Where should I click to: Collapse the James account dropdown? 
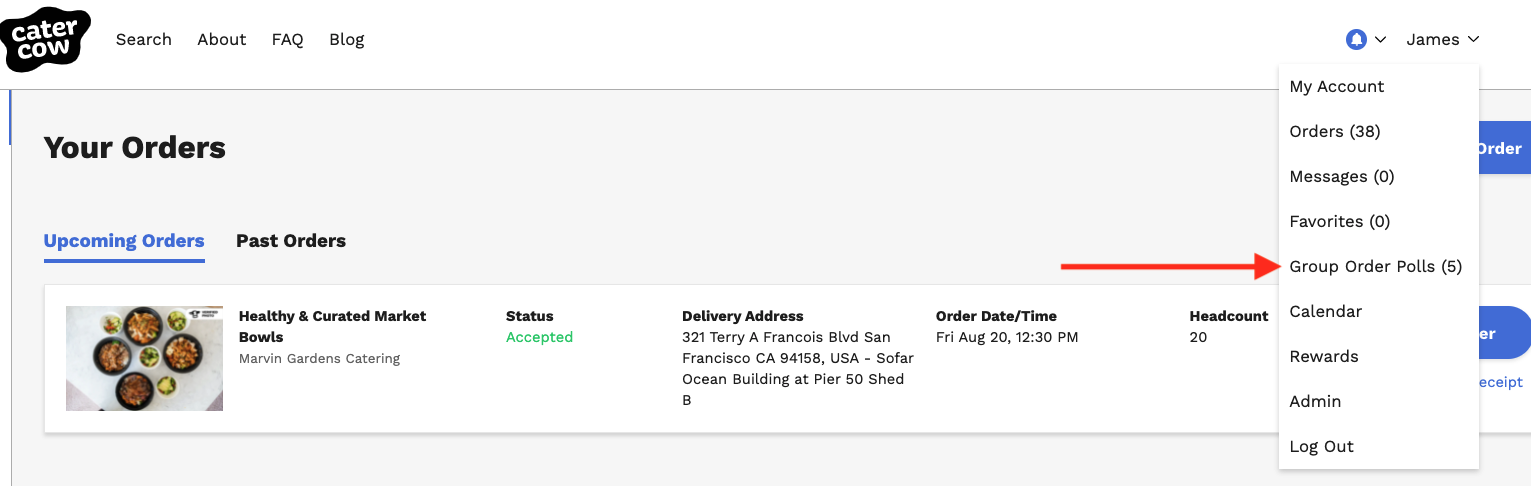click(1442, 40)
